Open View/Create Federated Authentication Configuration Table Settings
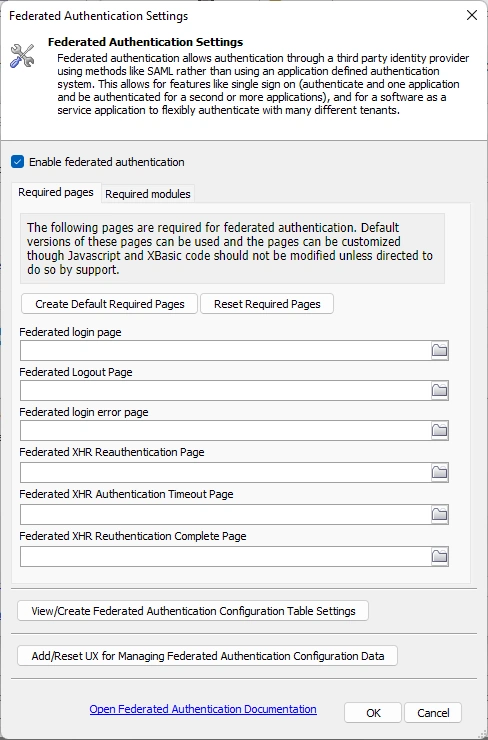 [193, 611]
